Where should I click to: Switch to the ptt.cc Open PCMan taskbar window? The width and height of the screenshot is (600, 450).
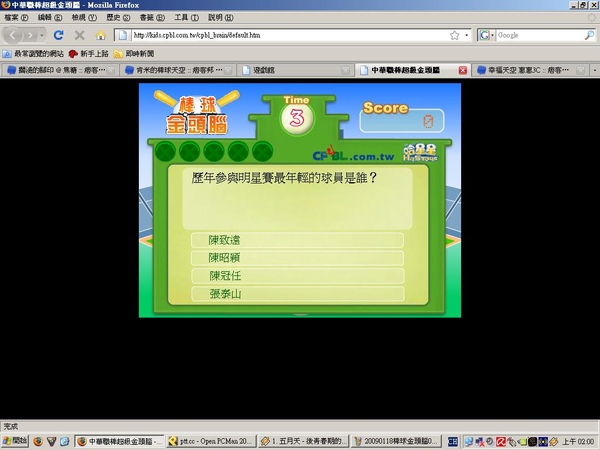click(211, 442)
